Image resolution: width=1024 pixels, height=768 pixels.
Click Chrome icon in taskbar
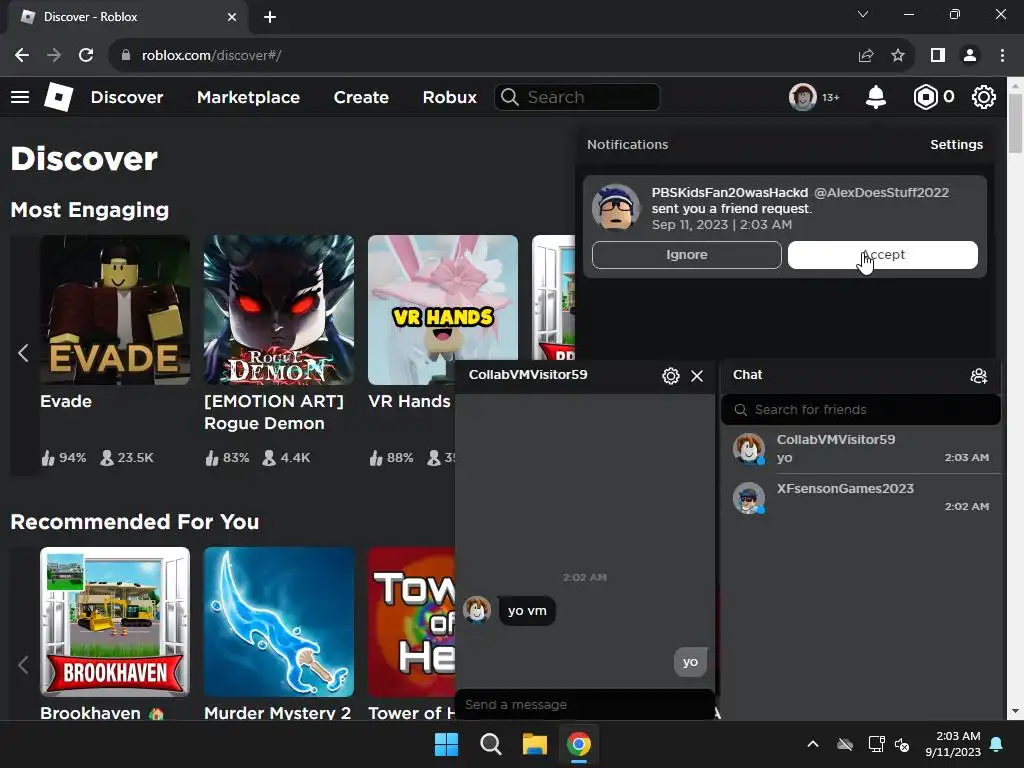(579, 744)
